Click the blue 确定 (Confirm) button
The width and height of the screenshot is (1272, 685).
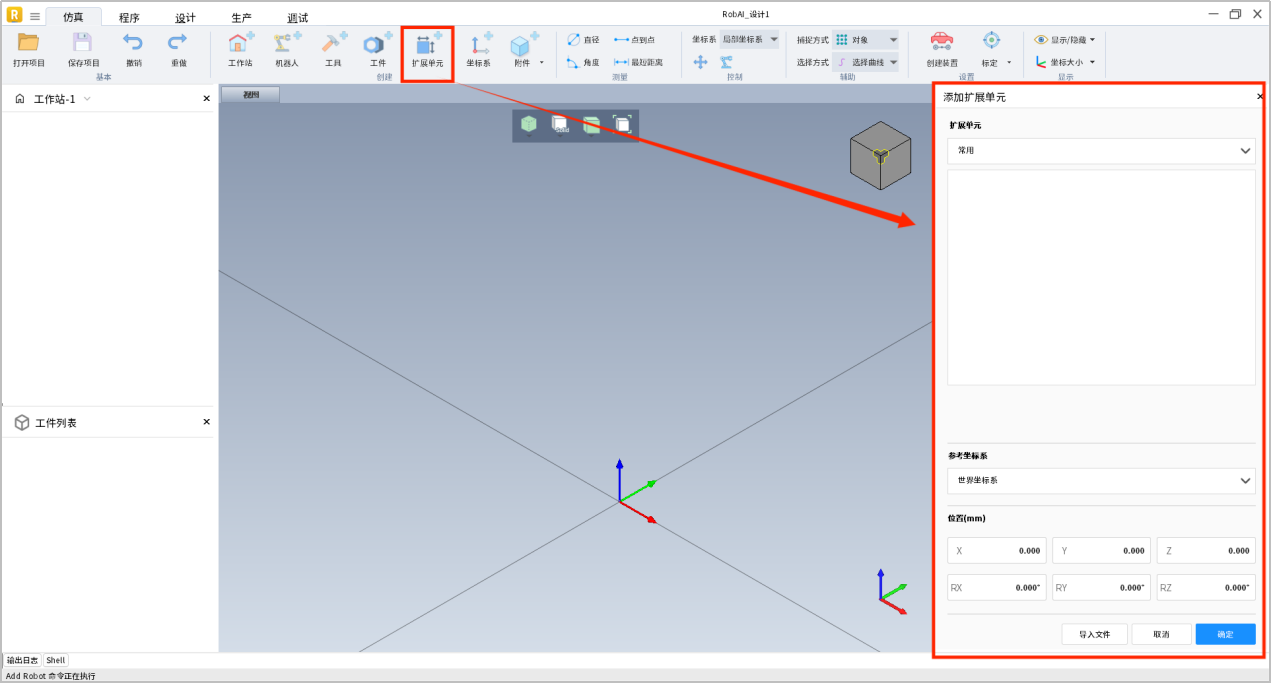point(1225,634)
